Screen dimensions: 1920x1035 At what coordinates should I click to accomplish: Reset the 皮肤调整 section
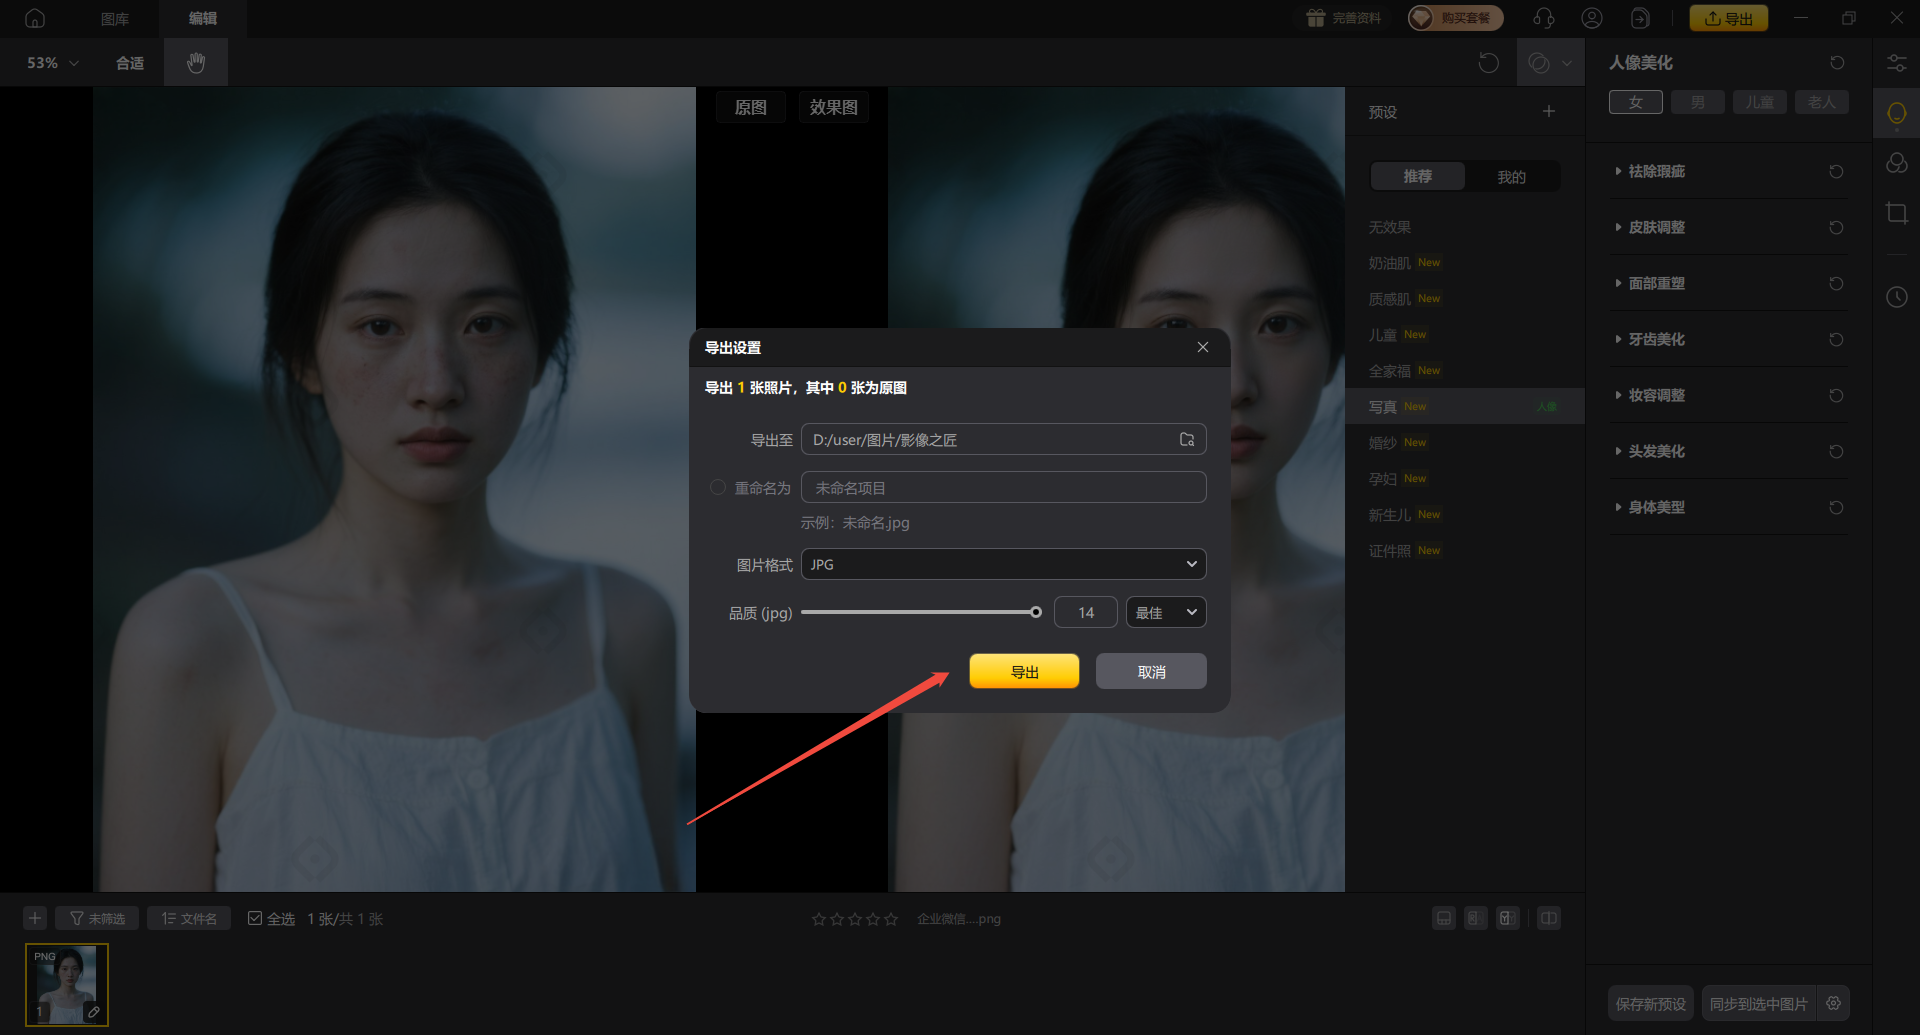pyautogui.click(x=1836, y=228)
